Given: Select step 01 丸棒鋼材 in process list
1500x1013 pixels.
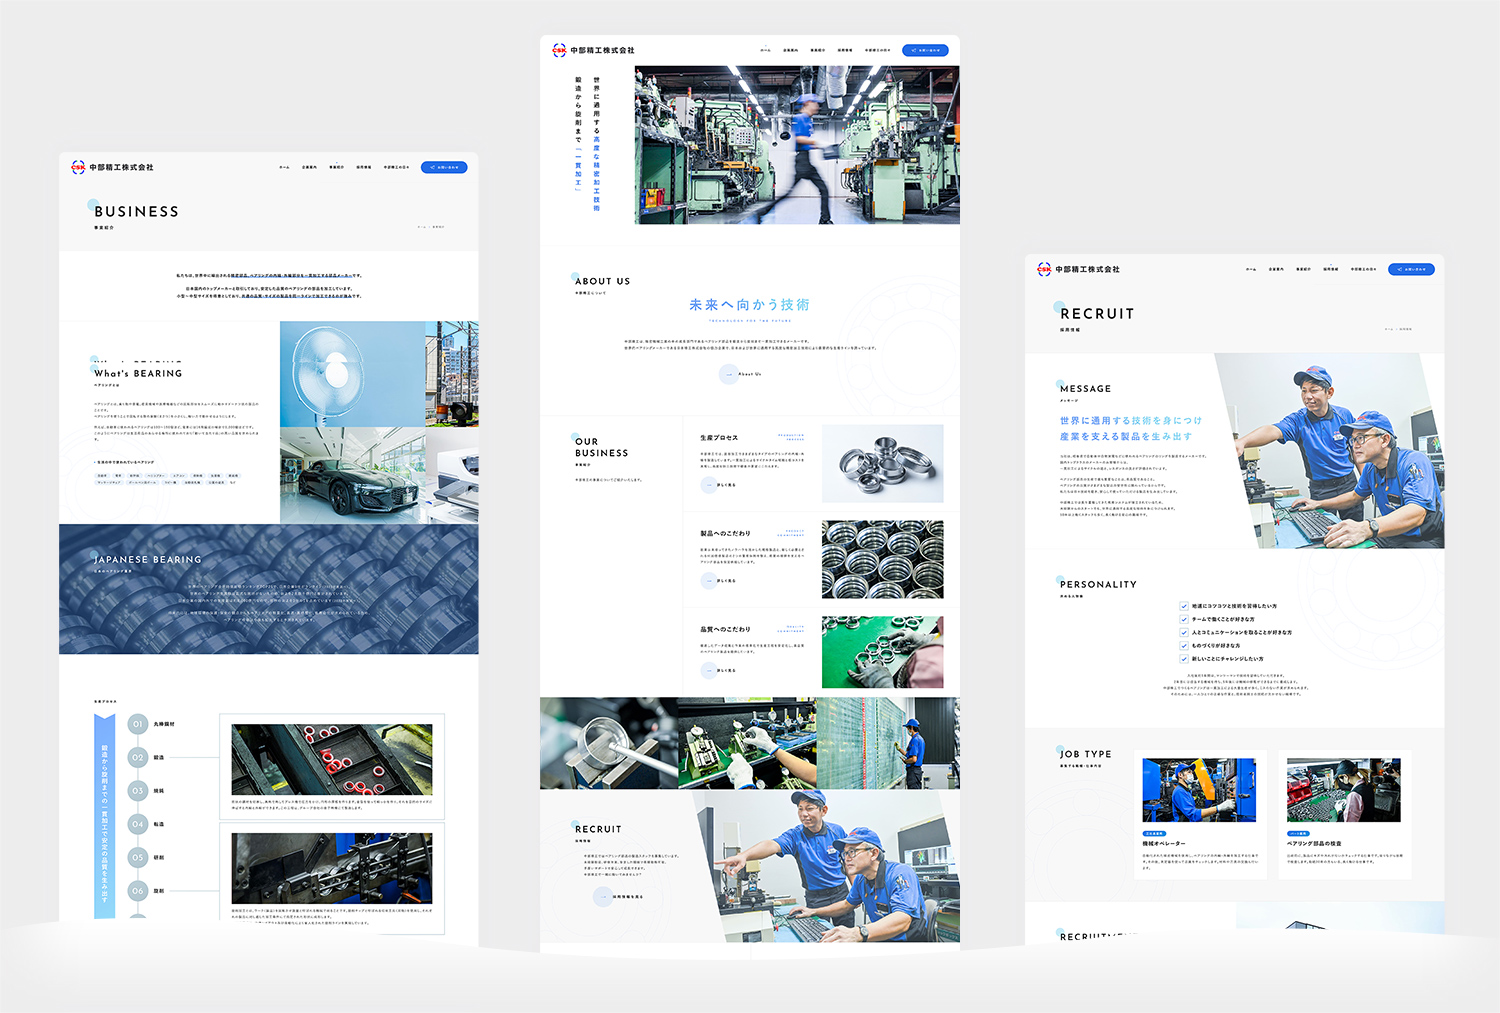Looking at the screenshot, I should (138, 724).
